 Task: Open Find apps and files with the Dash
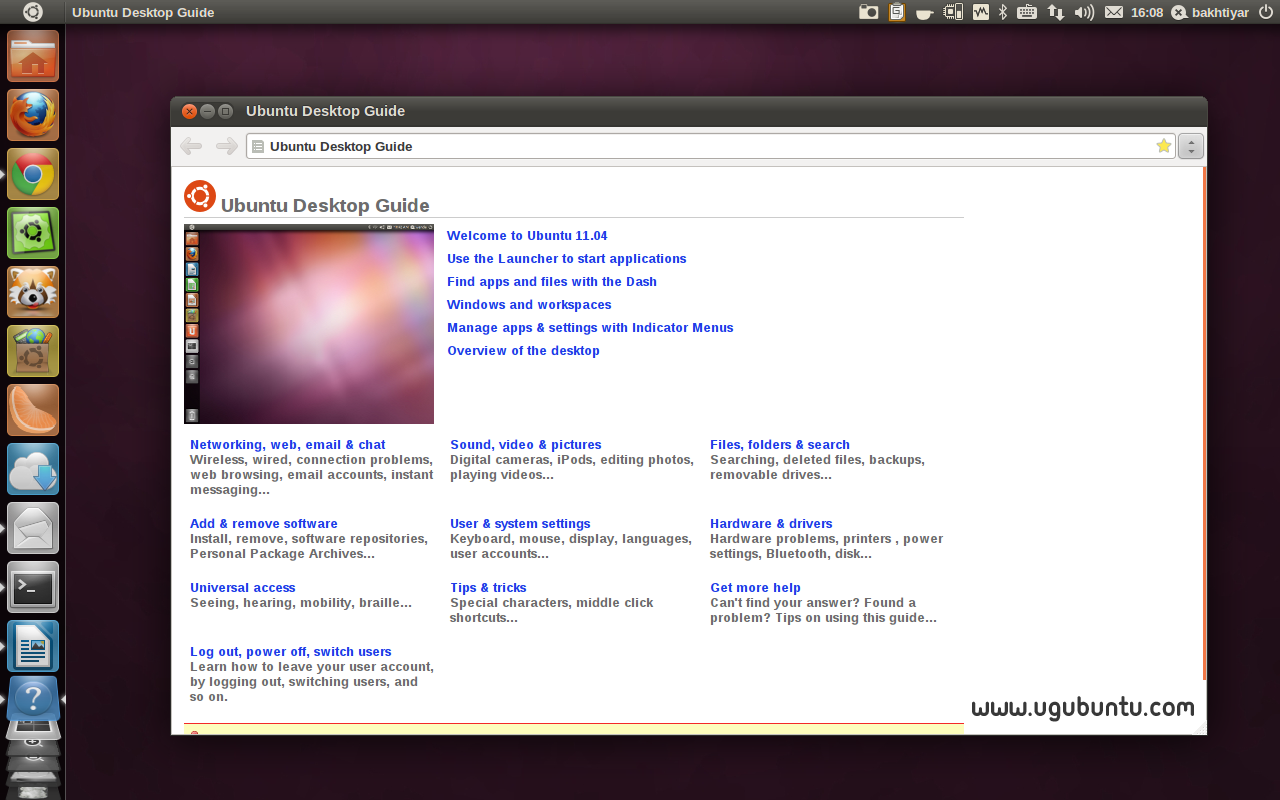552,282
